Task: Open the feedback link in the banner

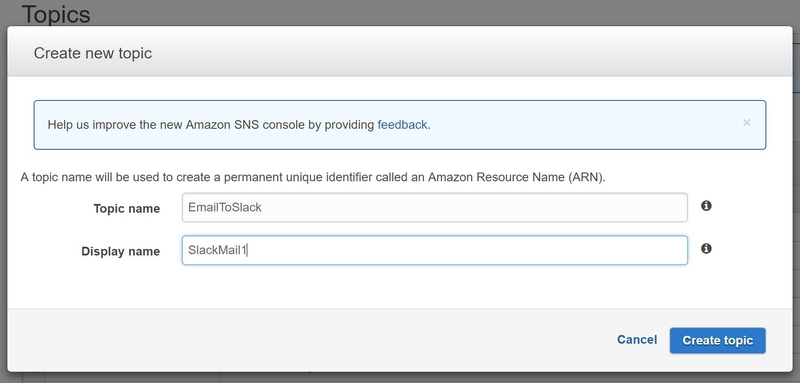Action: click(x=402, y=125)
